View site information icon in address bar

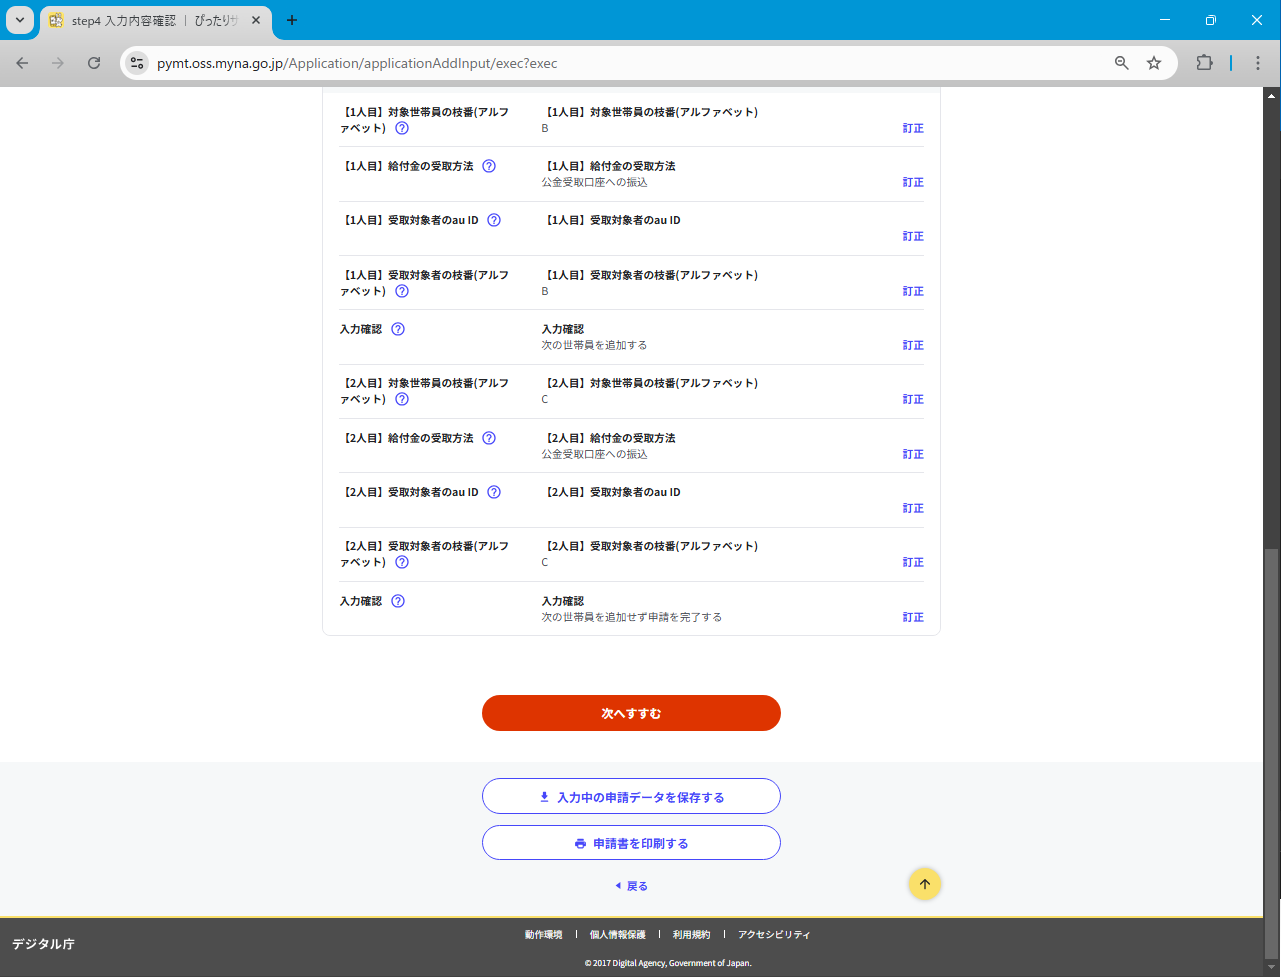[x=138, y=63]
